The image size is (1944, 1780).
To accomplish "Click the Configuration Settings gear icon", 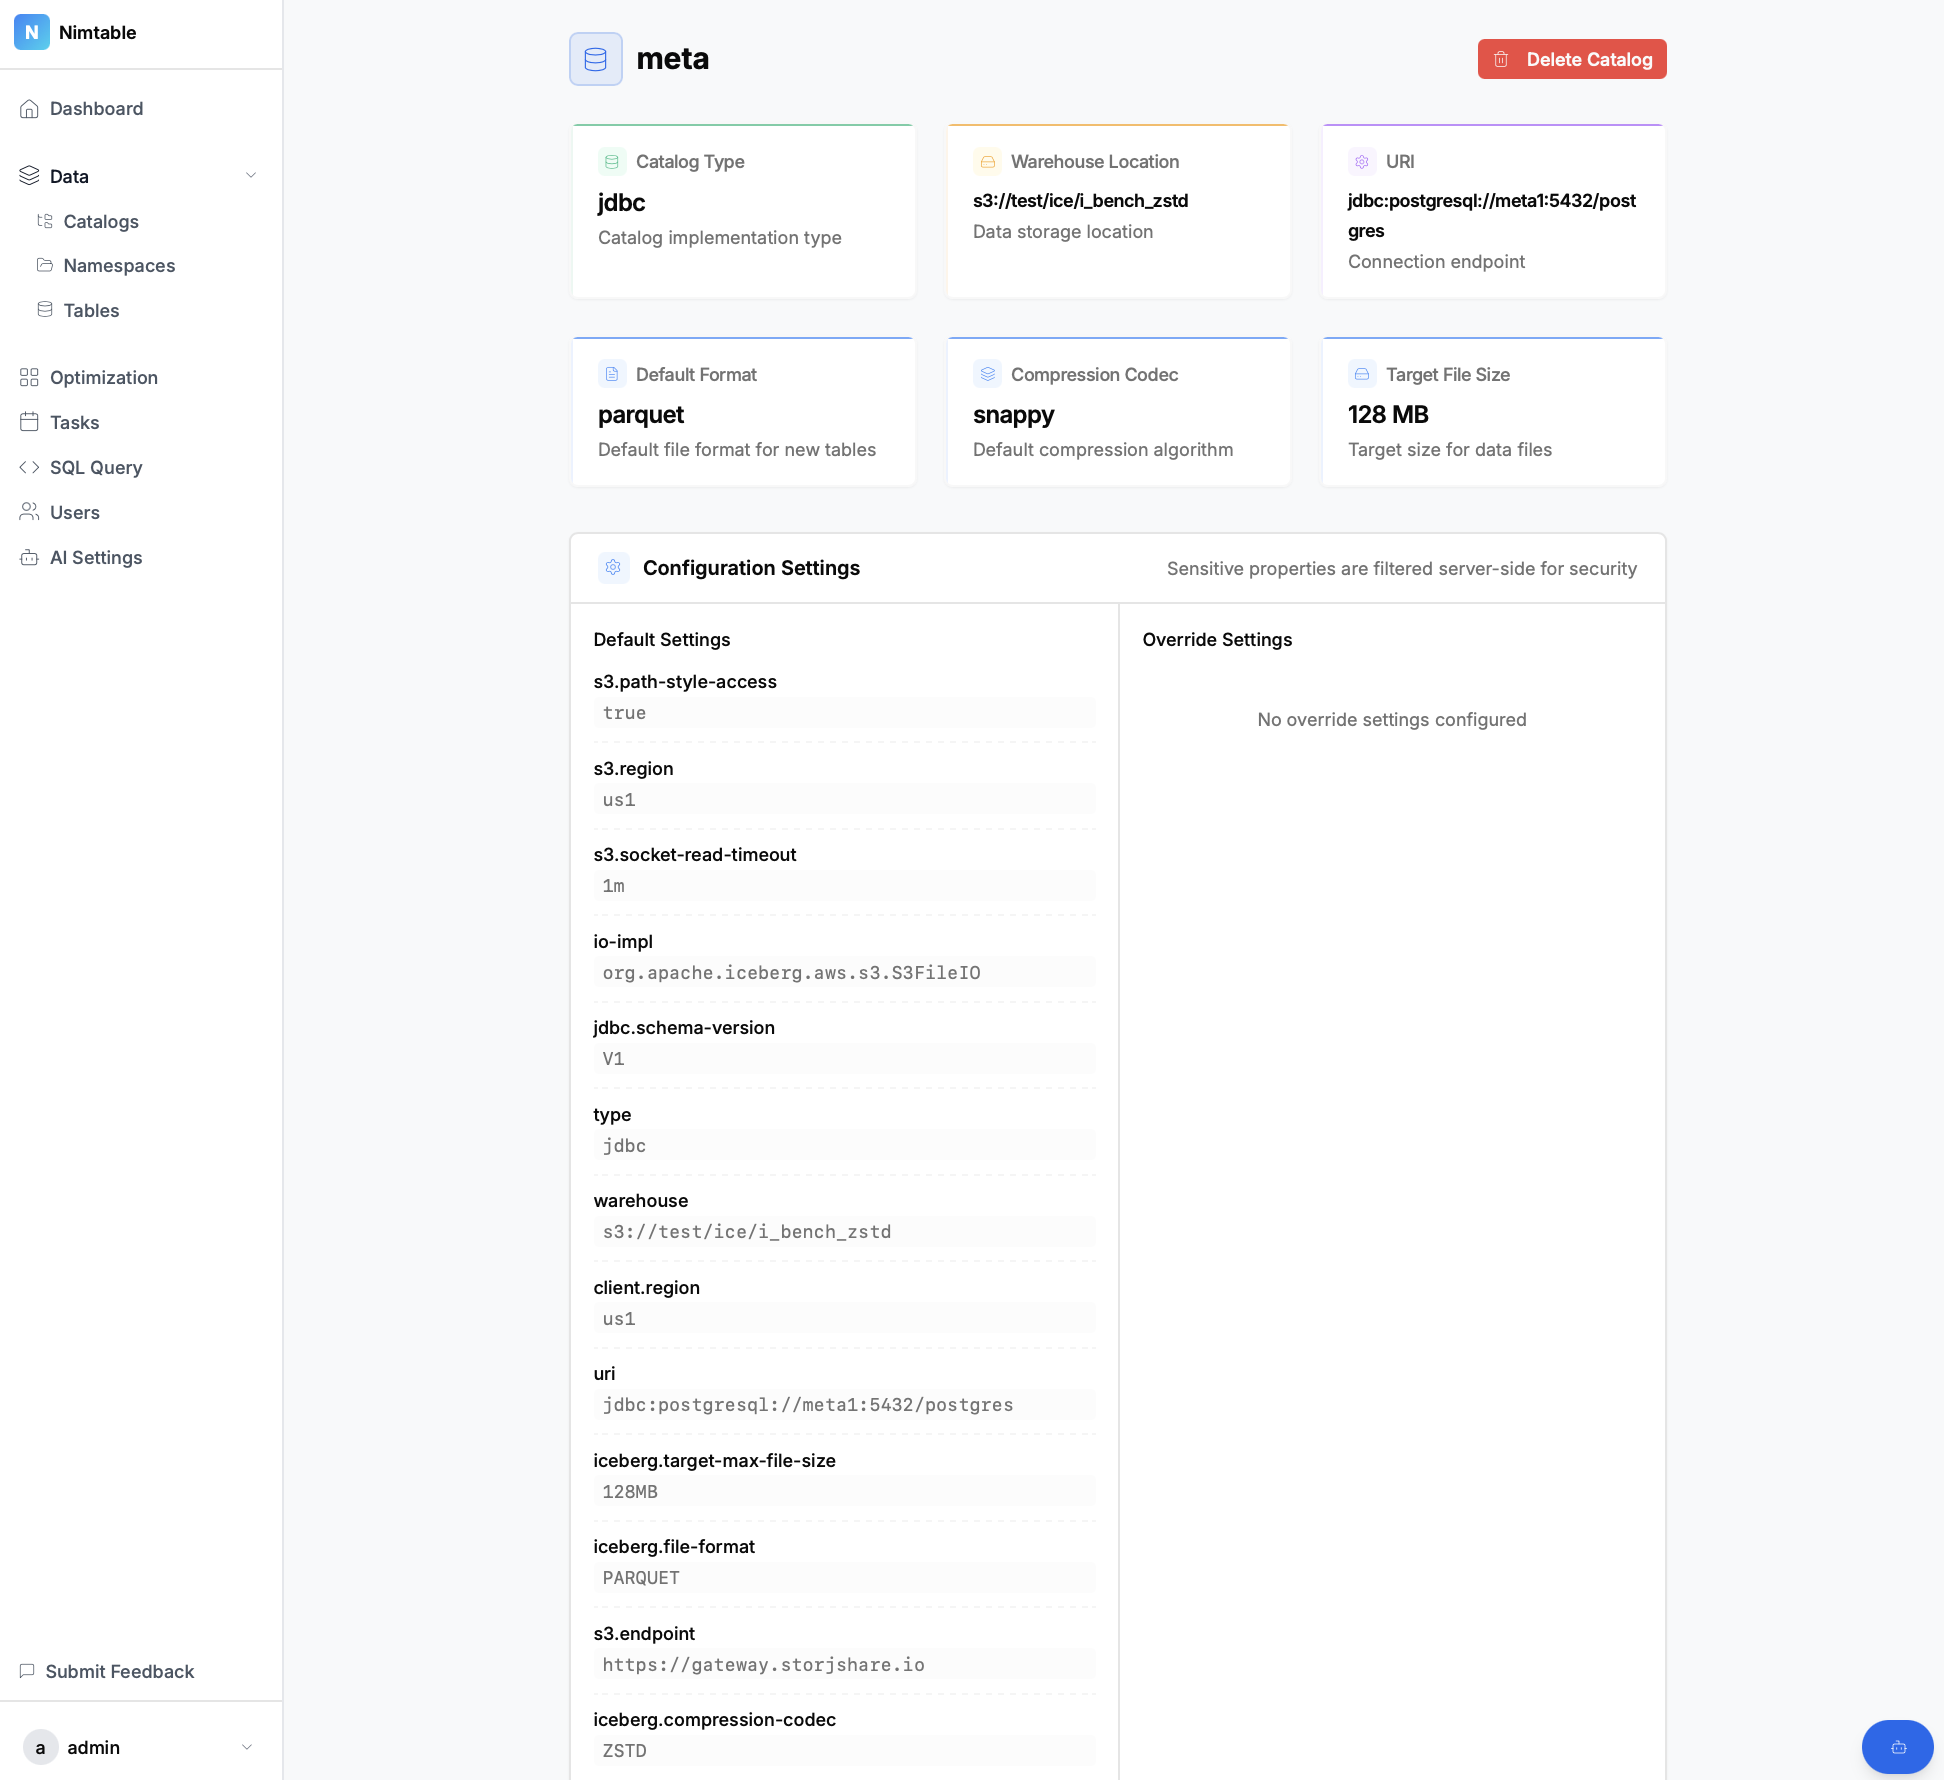I will 613,568.
